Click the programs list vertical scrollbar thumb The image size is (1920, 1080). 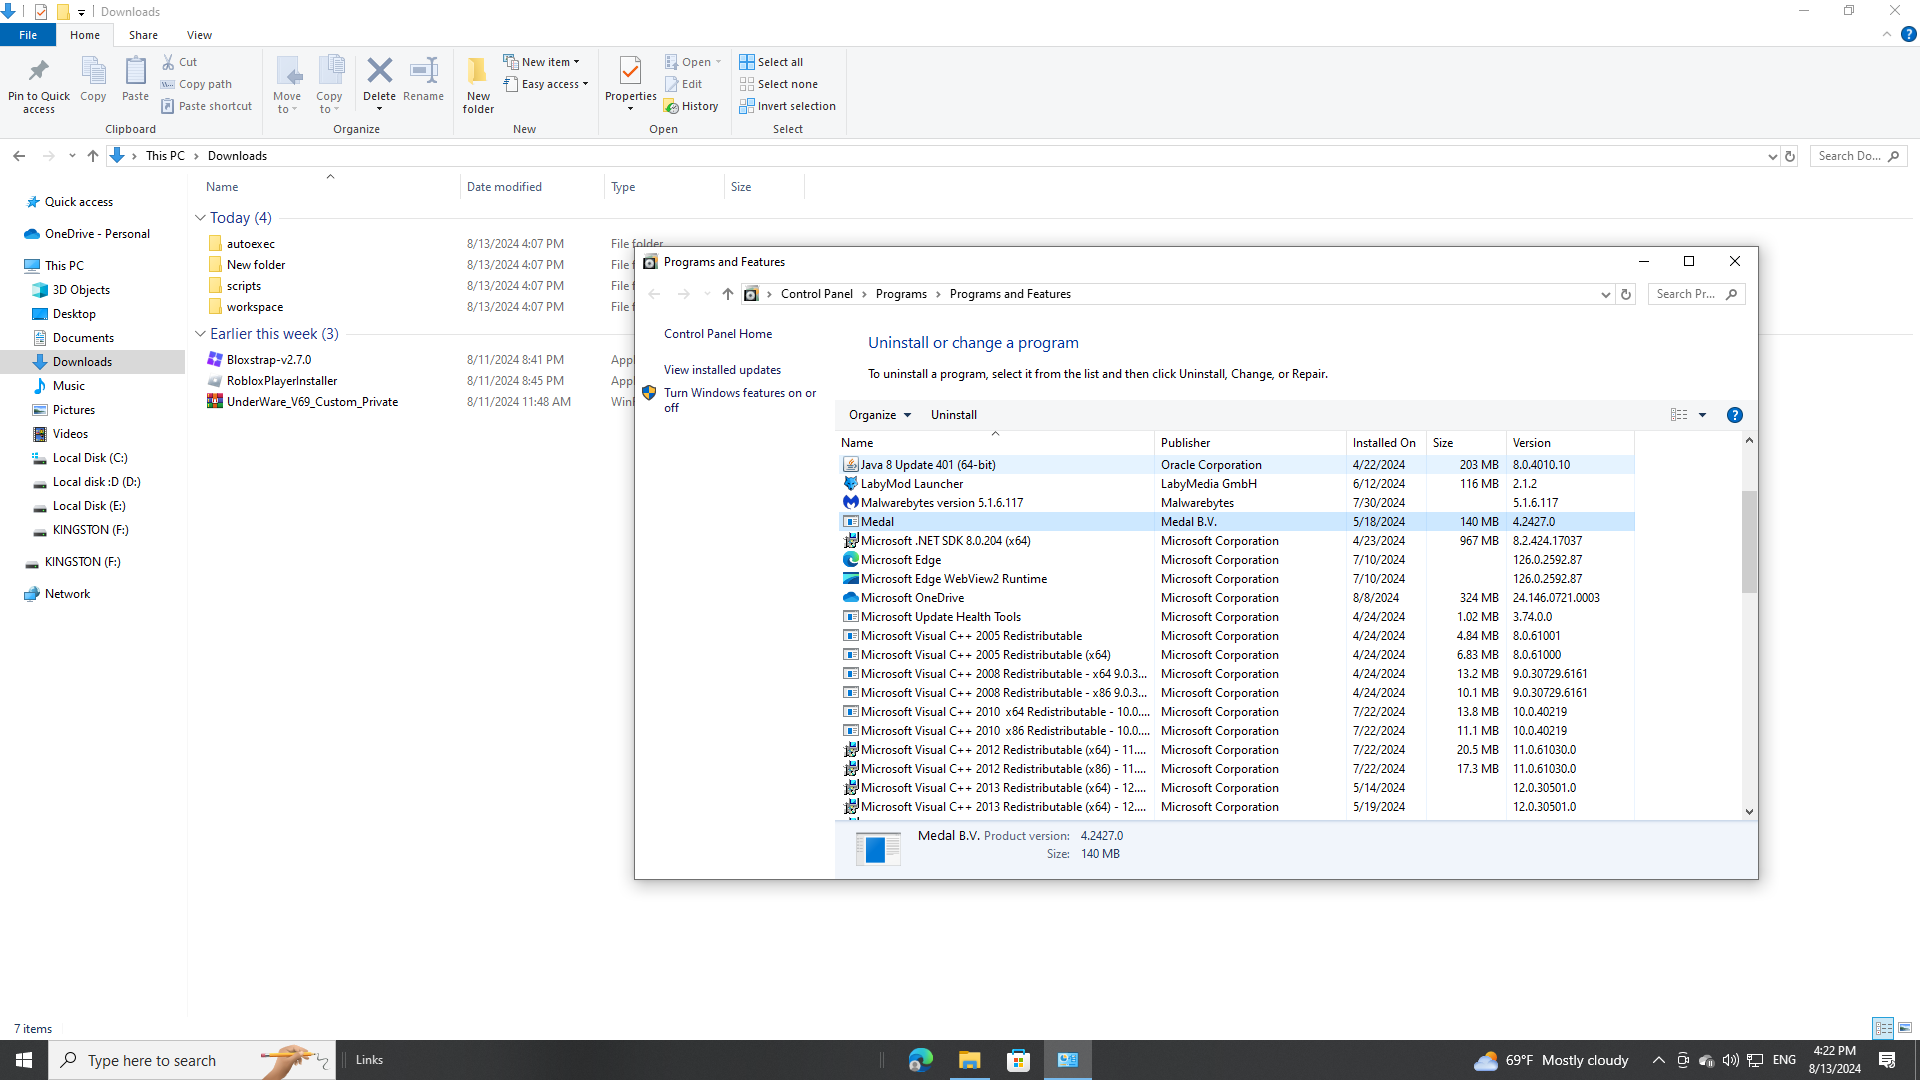point(1749,540)
